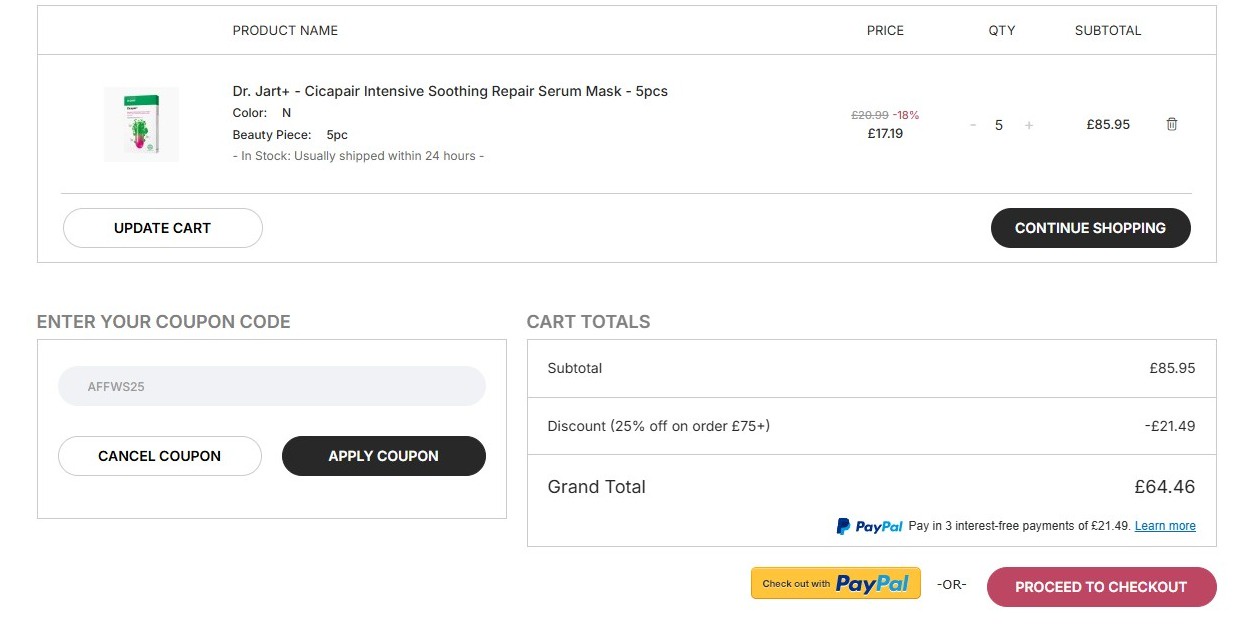Click the item subtotal £85.95 in the product row

(1108, 125)
